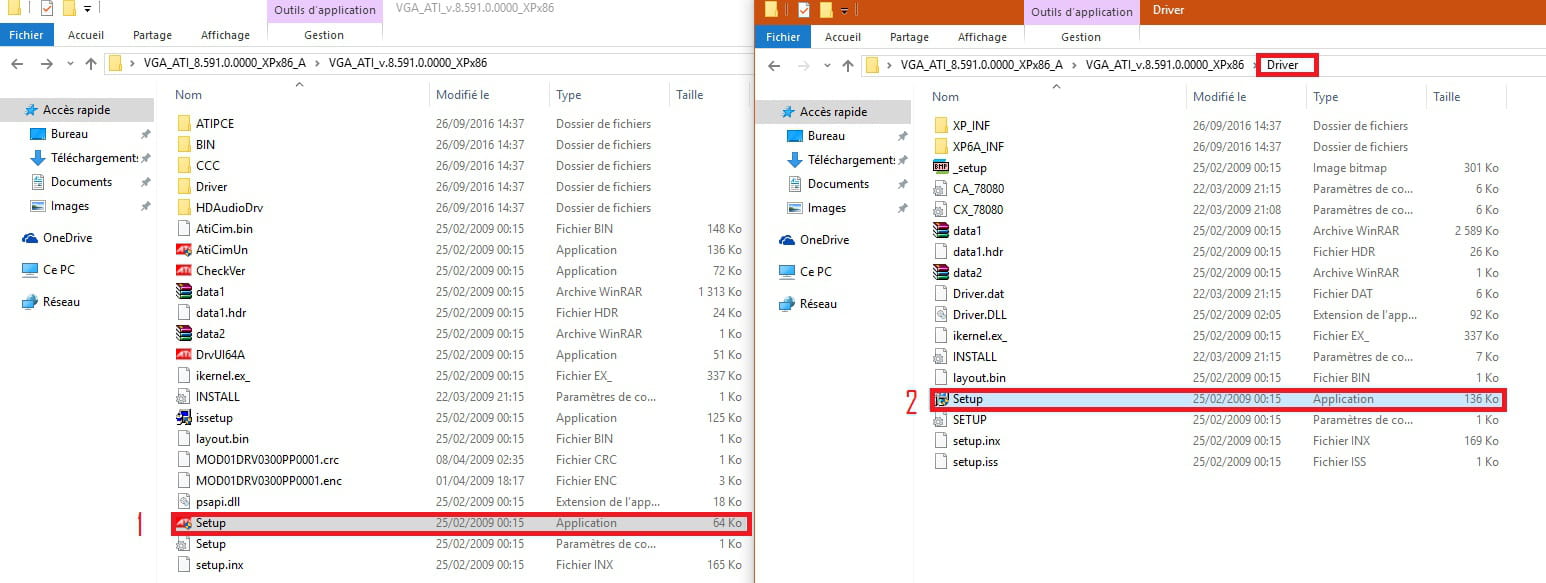Click the Téléchargements arrow icon in Driver window sidebar
Image resolution: width=1546 pixels, height=583 pixels.
coord(795,160)
